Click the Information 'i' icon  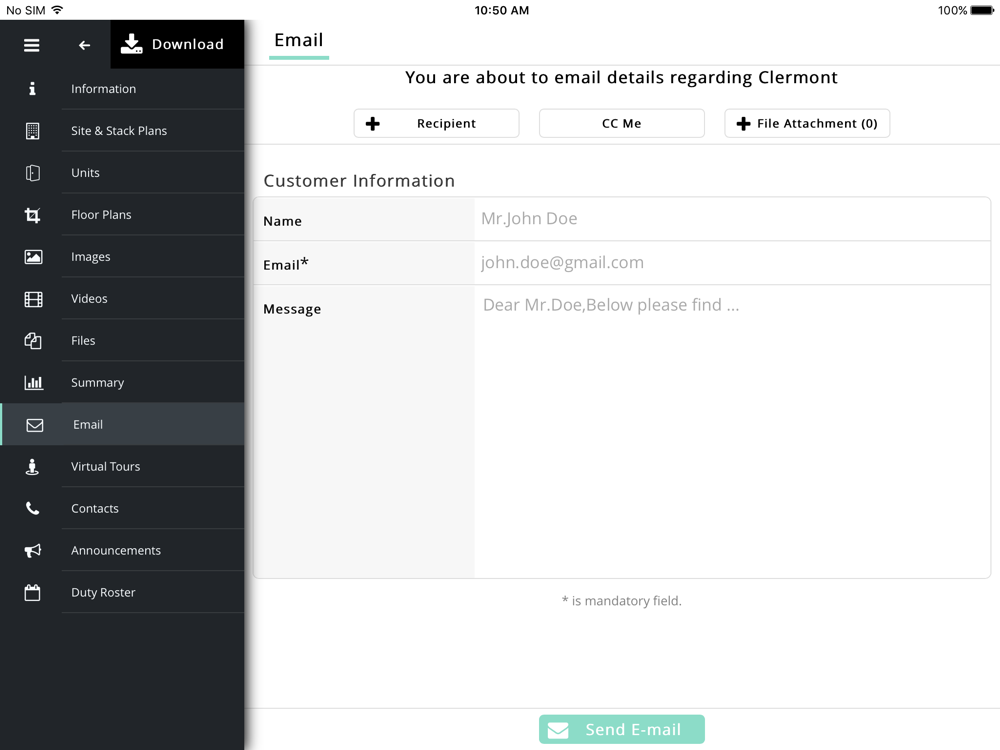(32, 89)
